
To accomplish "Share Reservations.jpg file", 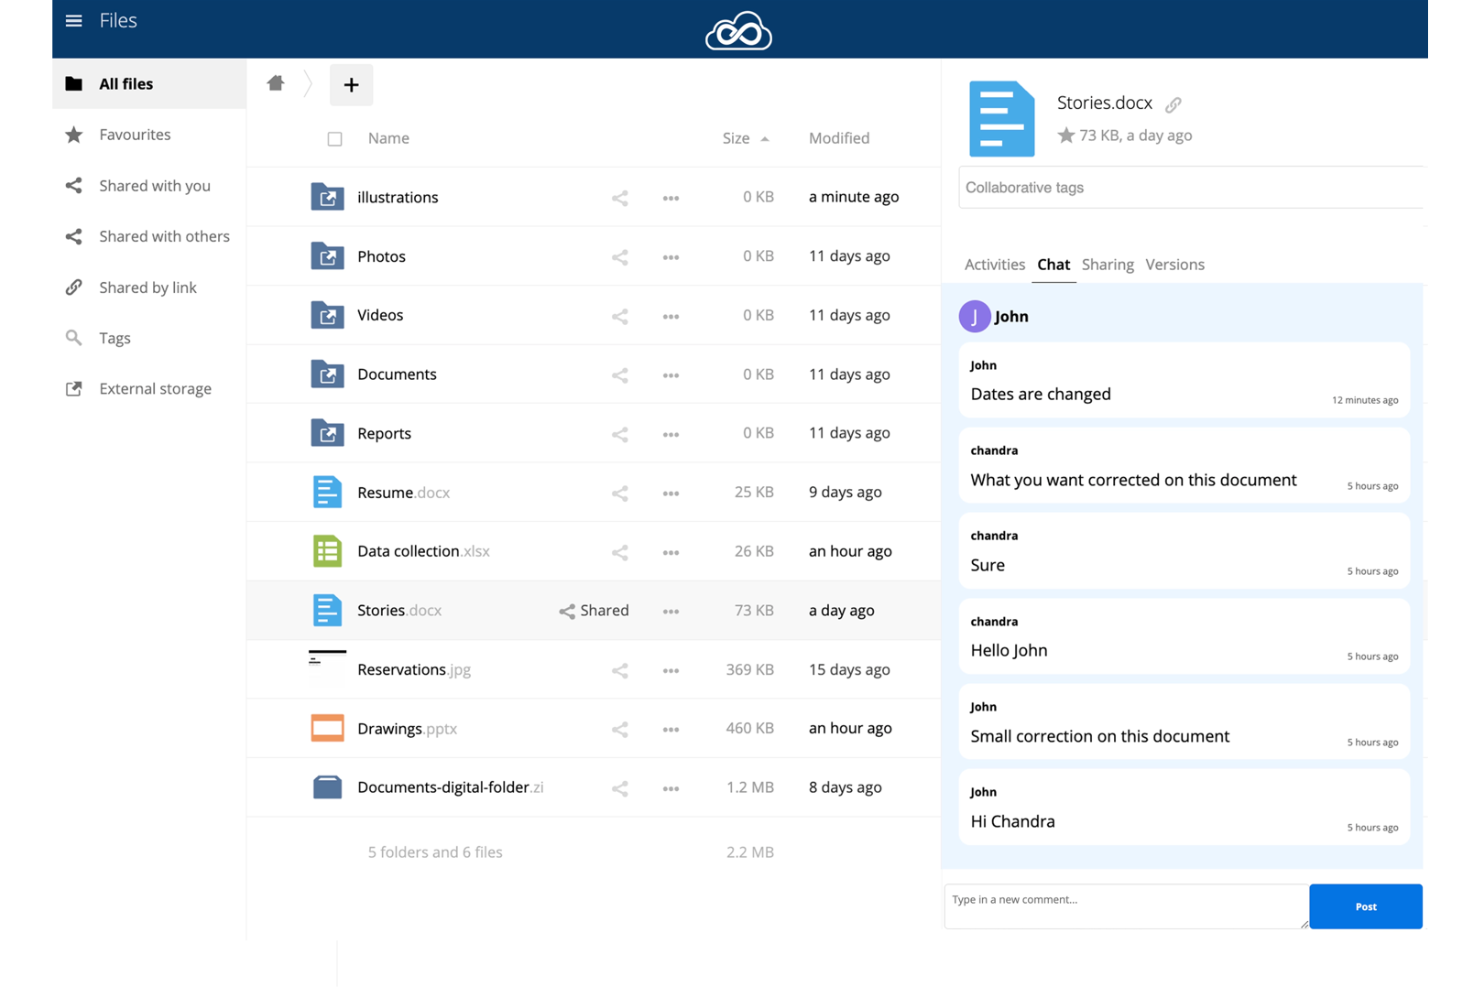I will [620, 670].
